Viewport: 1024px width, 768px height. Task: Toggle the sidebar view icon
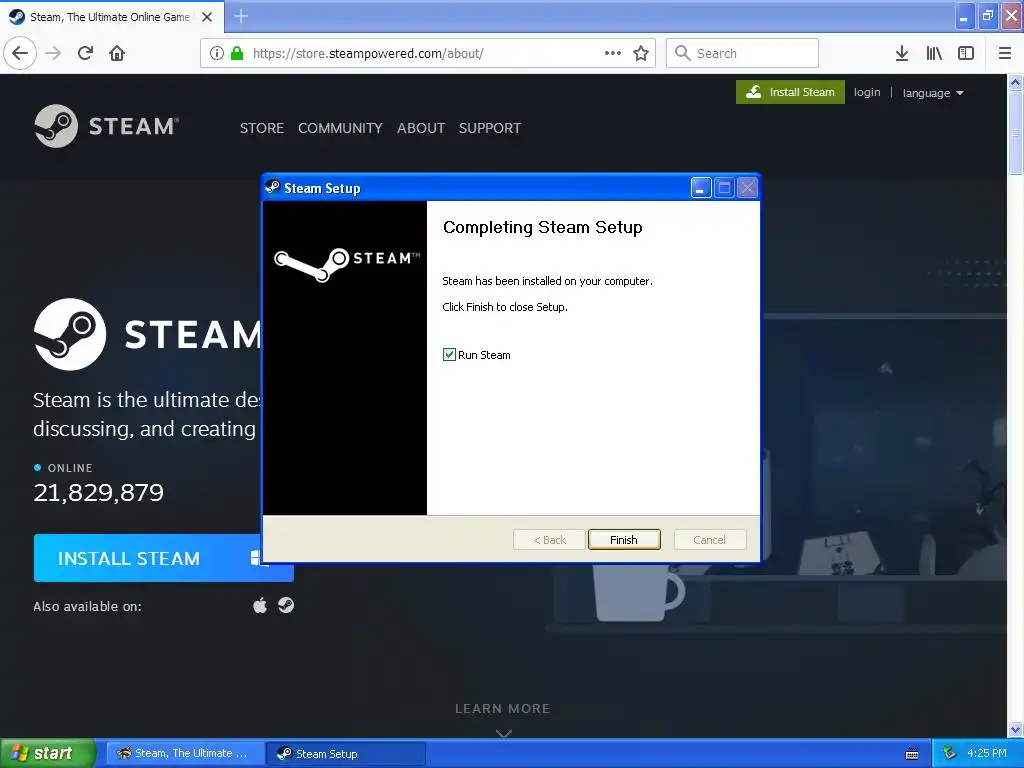tap(966, 53)
